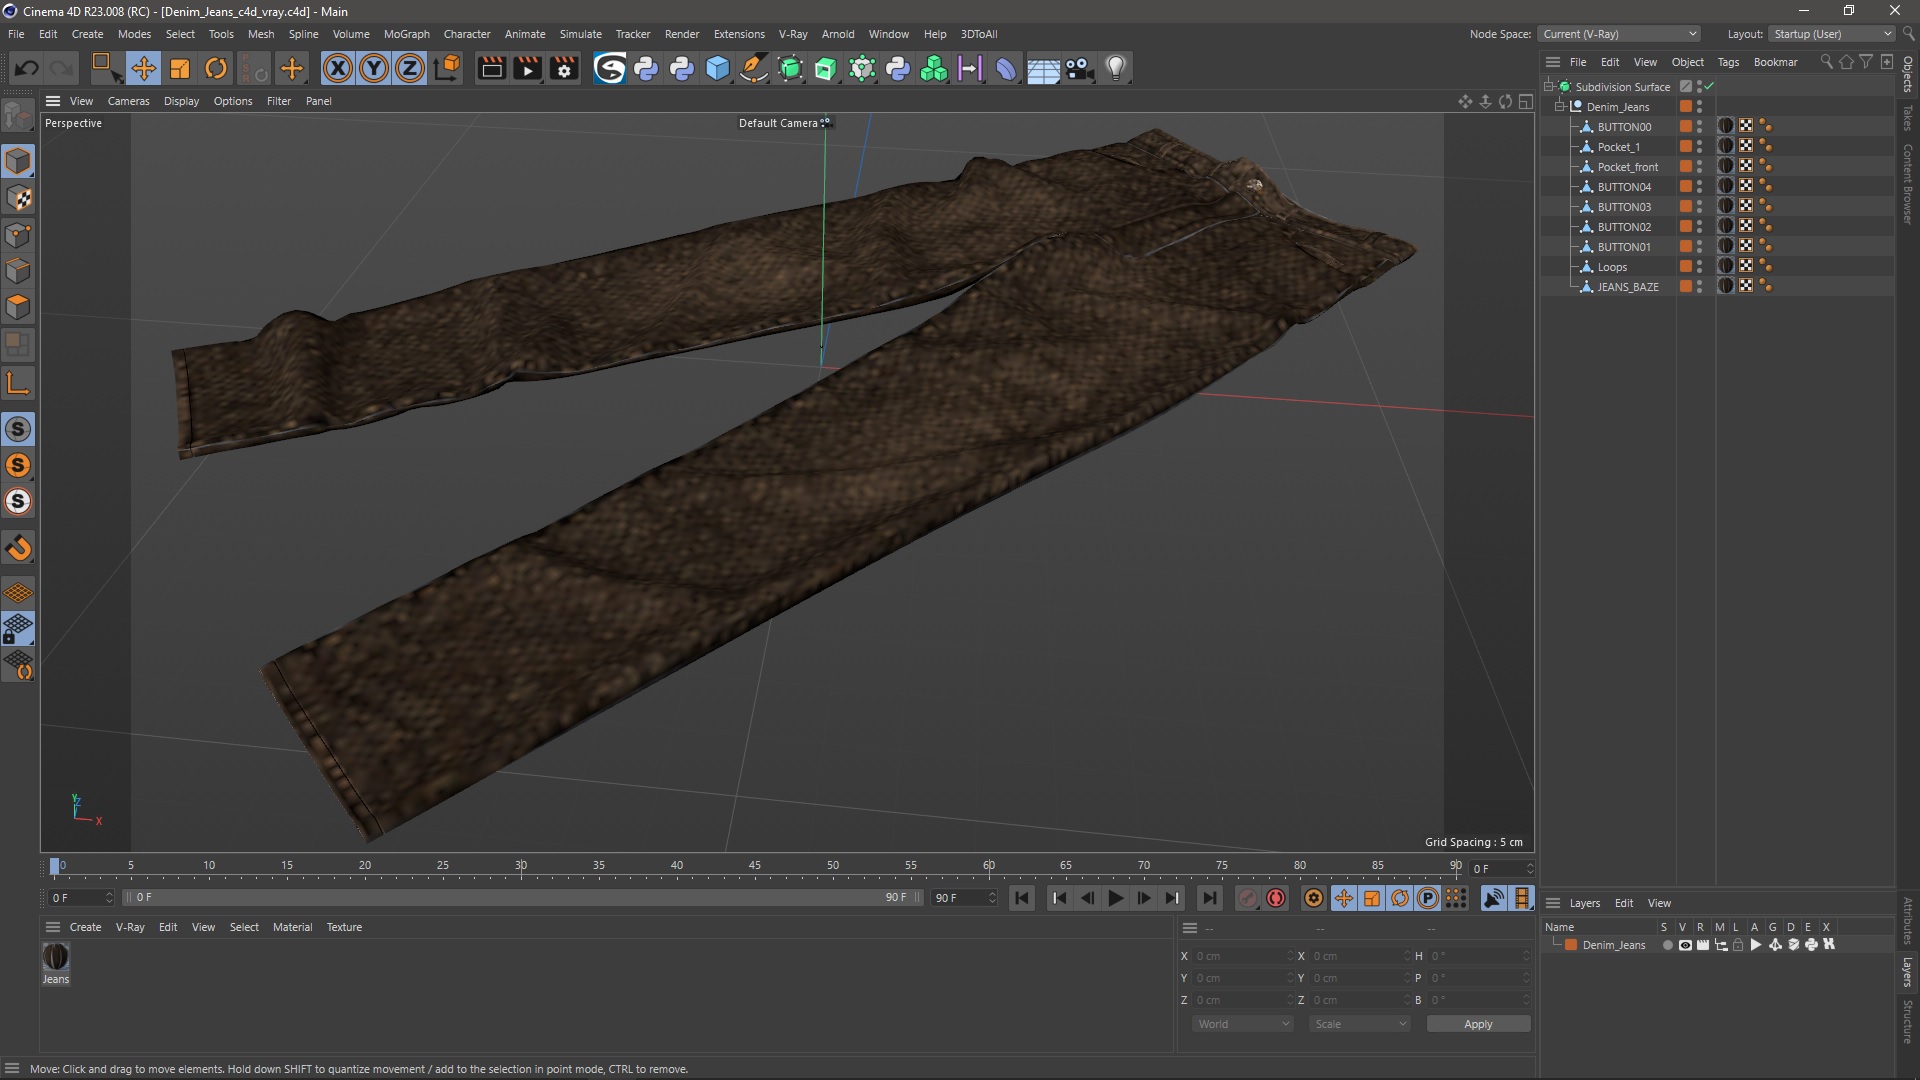Viewport: 1920px width, 1080px height.
Task: Click the Apply button
Action: (1478, 1024)
